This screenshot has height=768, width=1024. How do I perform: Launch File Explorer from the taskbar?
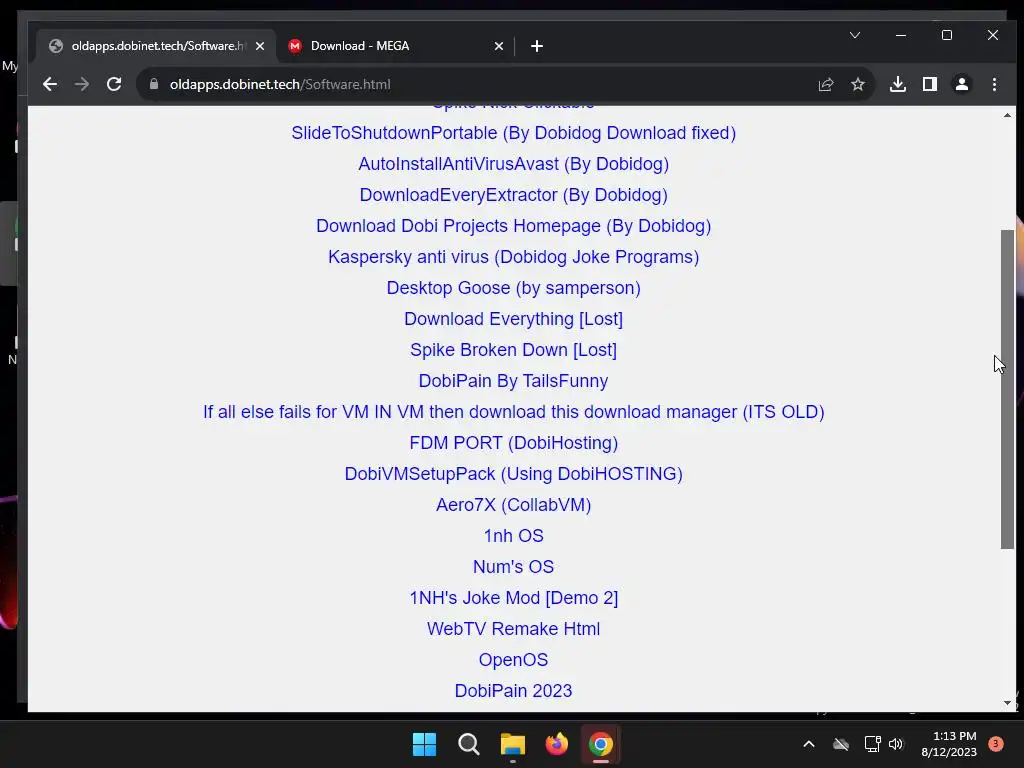(513, 744)
